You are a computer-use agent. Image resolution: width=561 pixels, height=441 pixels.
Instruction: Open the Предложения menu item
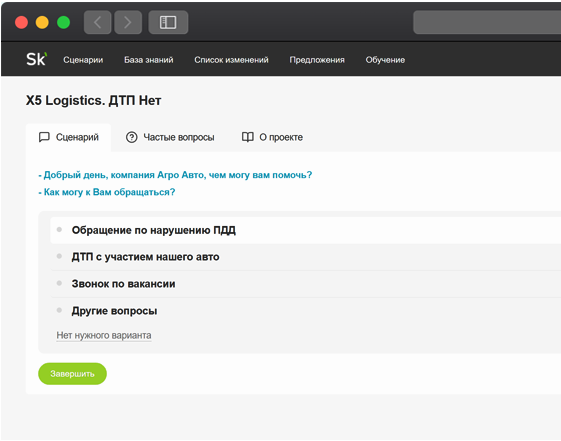tap(317, 60)
